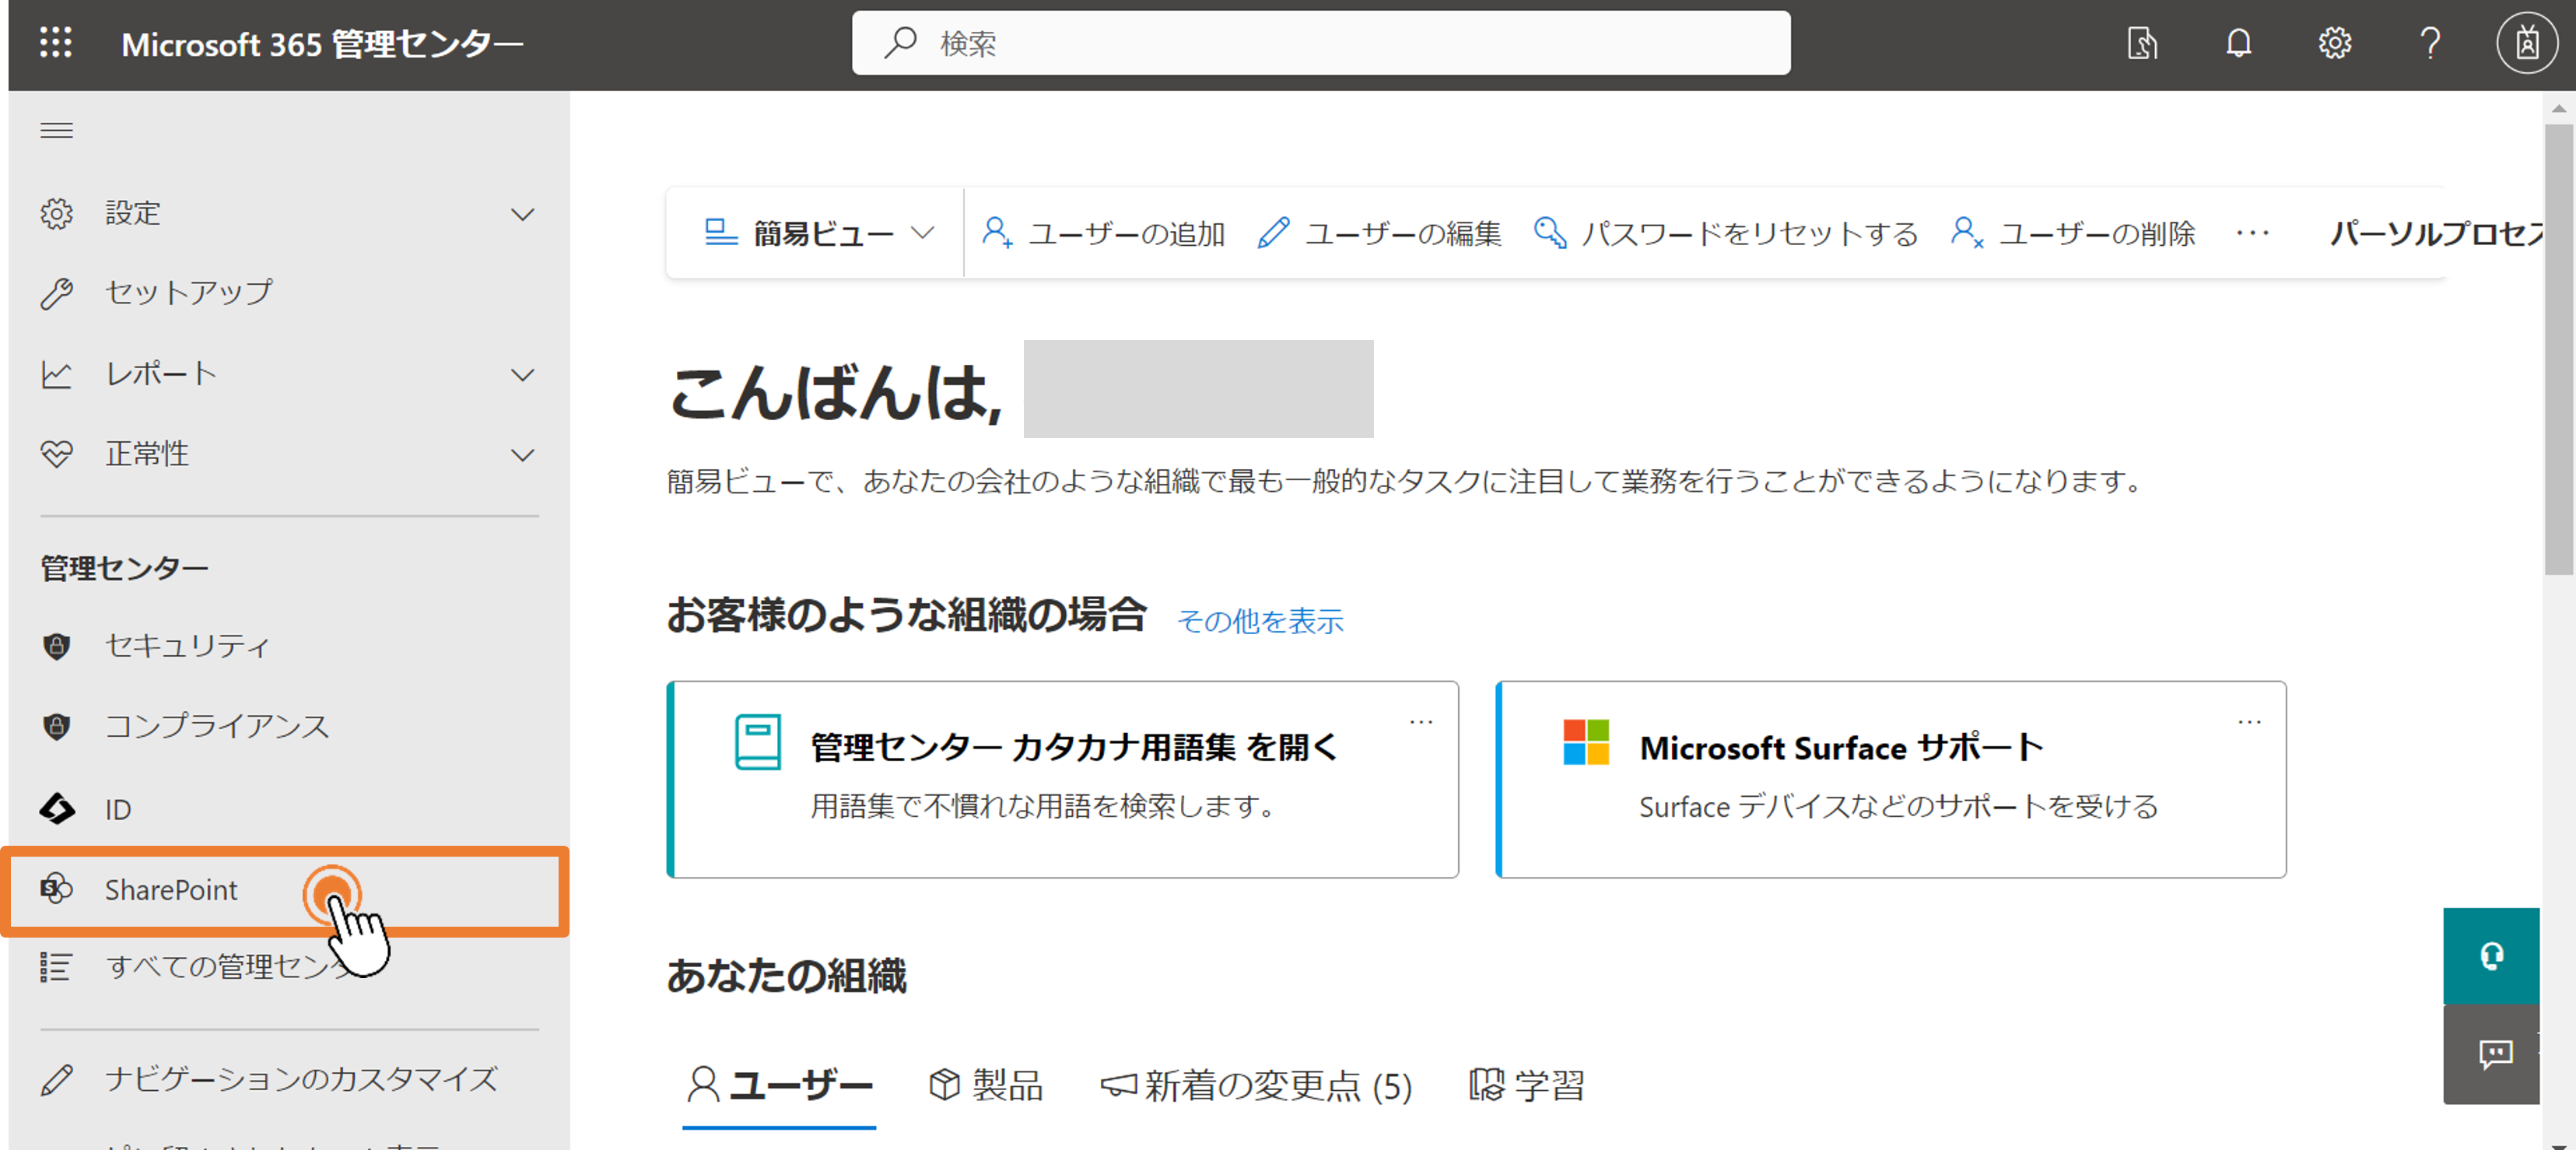The height and width of the screenshot is (1150, 2576).
Task: Open settings gear in top bar
Action: pos(2334,43)
